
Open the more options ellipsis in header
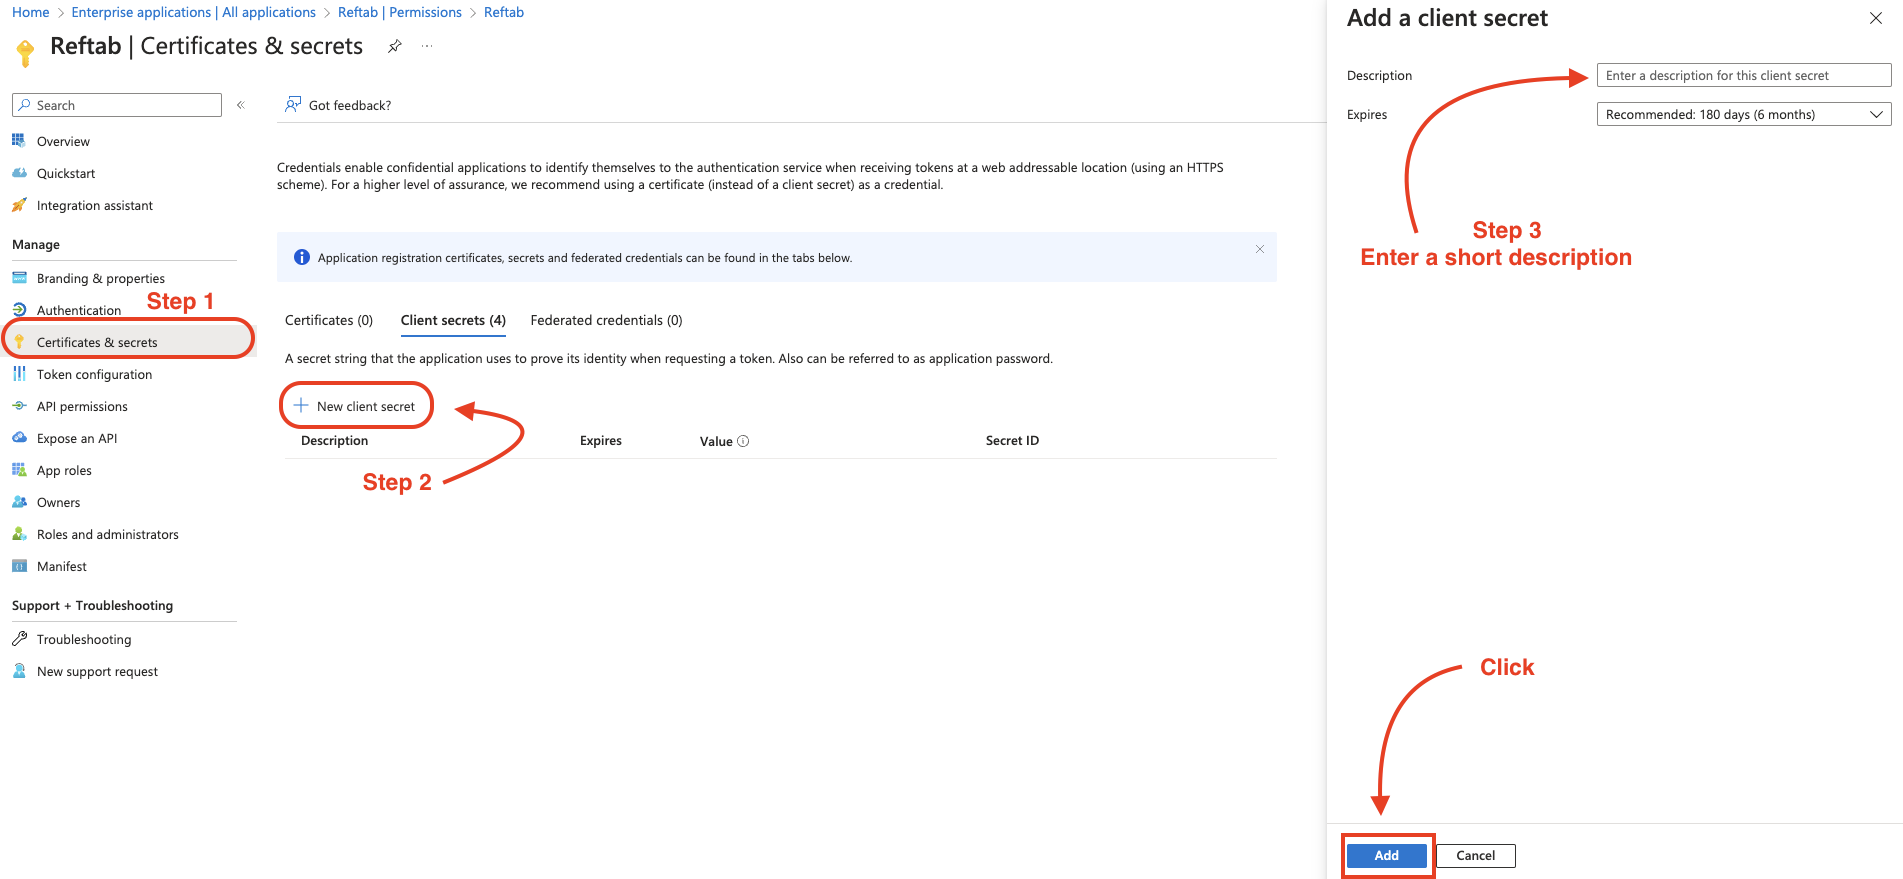[427, 46]
